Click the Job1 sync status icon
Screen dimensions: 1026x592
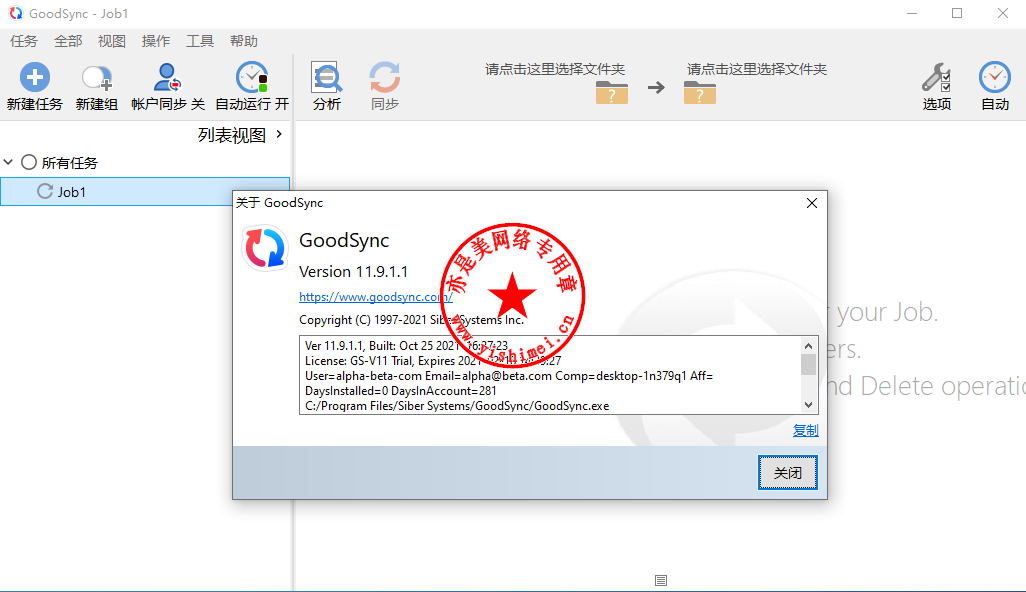pyautogui.click(x=44, y=191)
